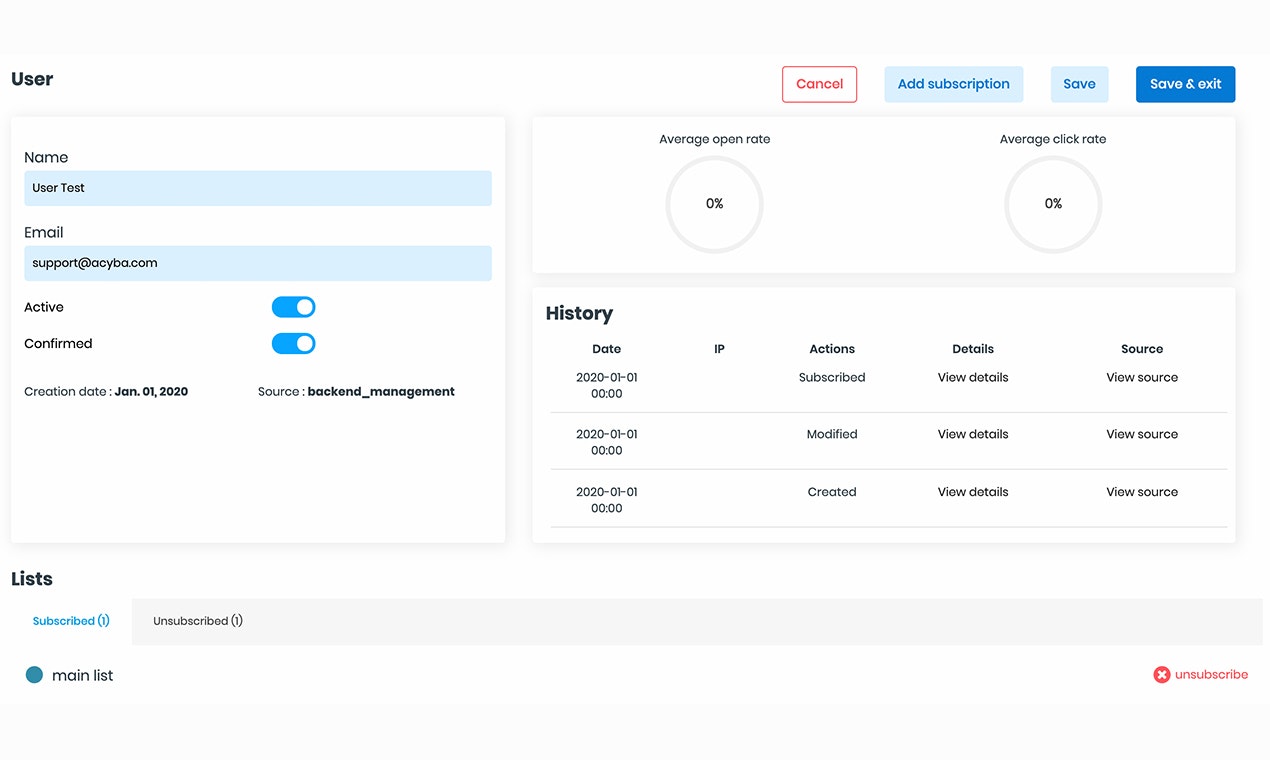Select the Email input field
Image resolution: width=1270 pixels, height=760 pixels.
[x=257, y=263]
